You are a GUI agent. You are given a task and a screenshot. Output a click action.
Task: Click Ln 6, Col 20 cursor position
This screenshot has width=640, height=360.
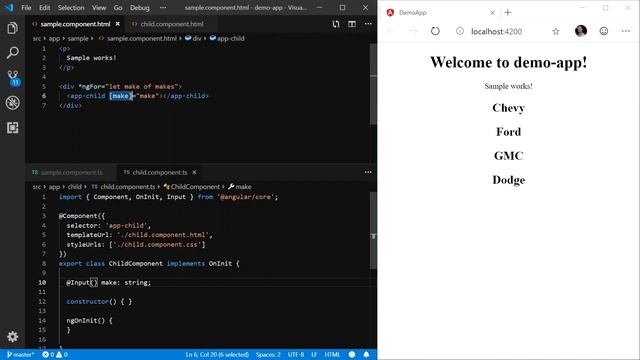point(217,354)
